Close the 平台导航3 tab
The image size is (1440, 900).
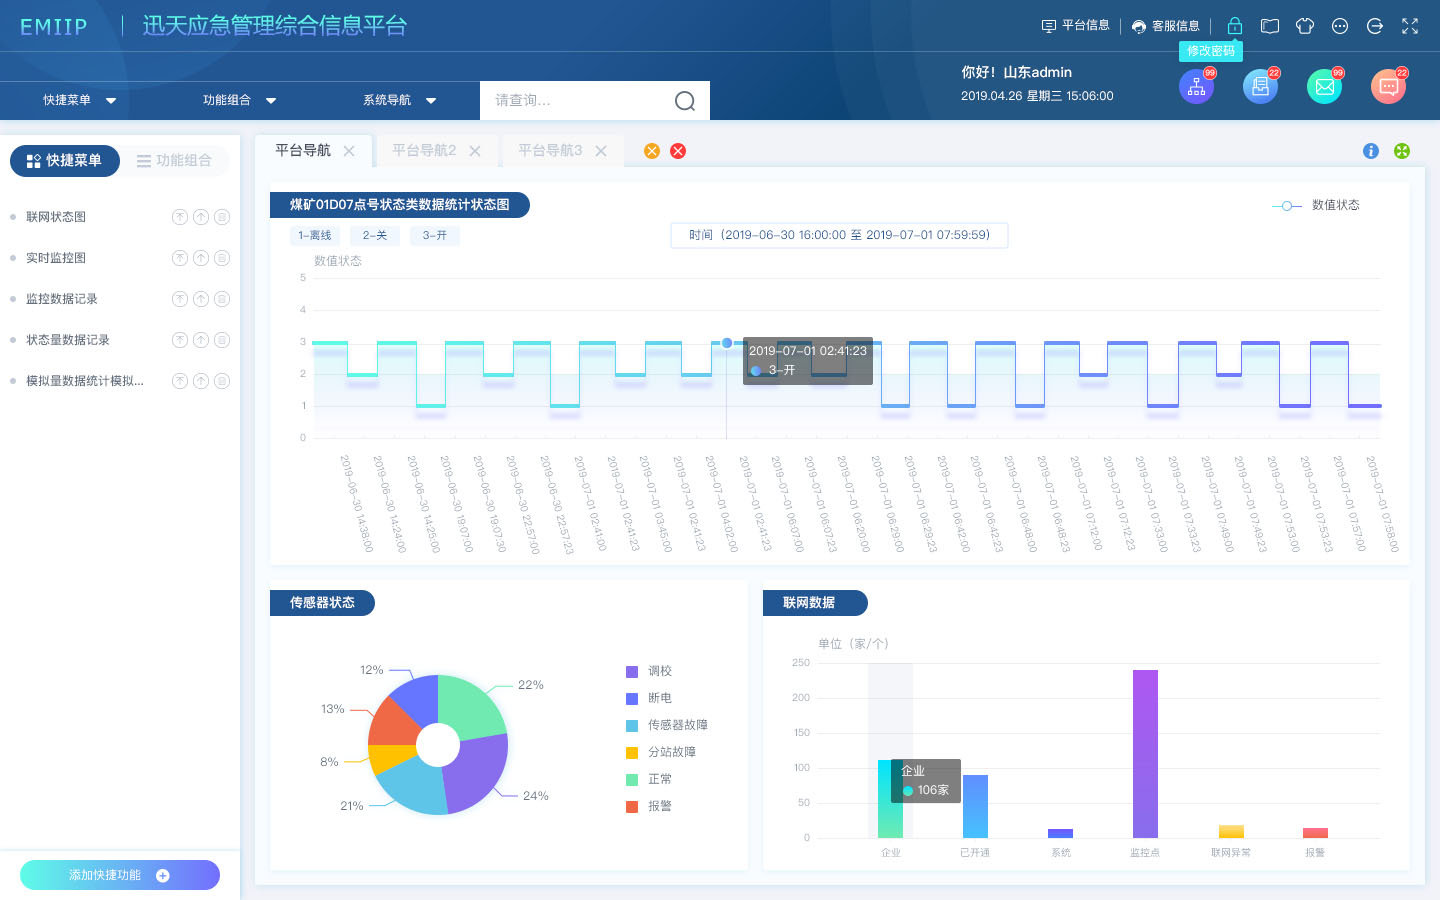click(601, 151)
